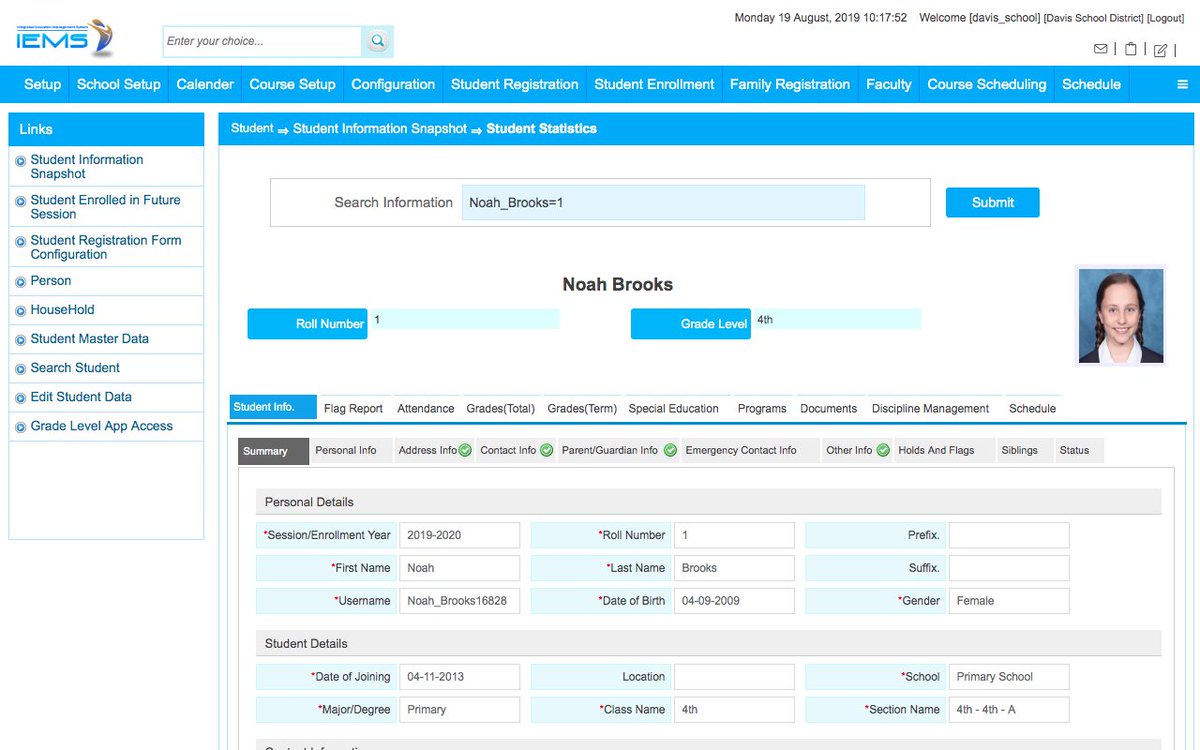Click Noah Brooks student photo thumbnail
Screen dimensions: 1200x750
point(1120,315)
